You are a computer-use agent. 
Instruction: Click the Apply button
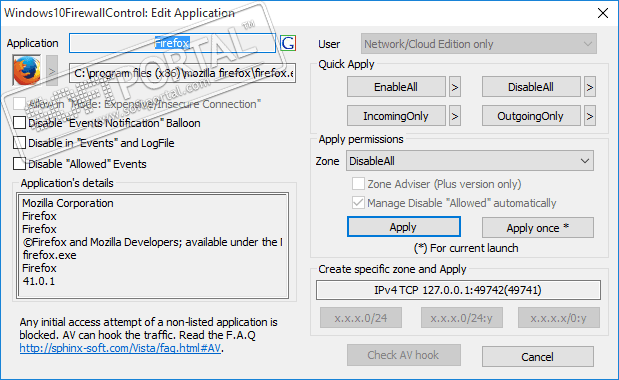403,227
